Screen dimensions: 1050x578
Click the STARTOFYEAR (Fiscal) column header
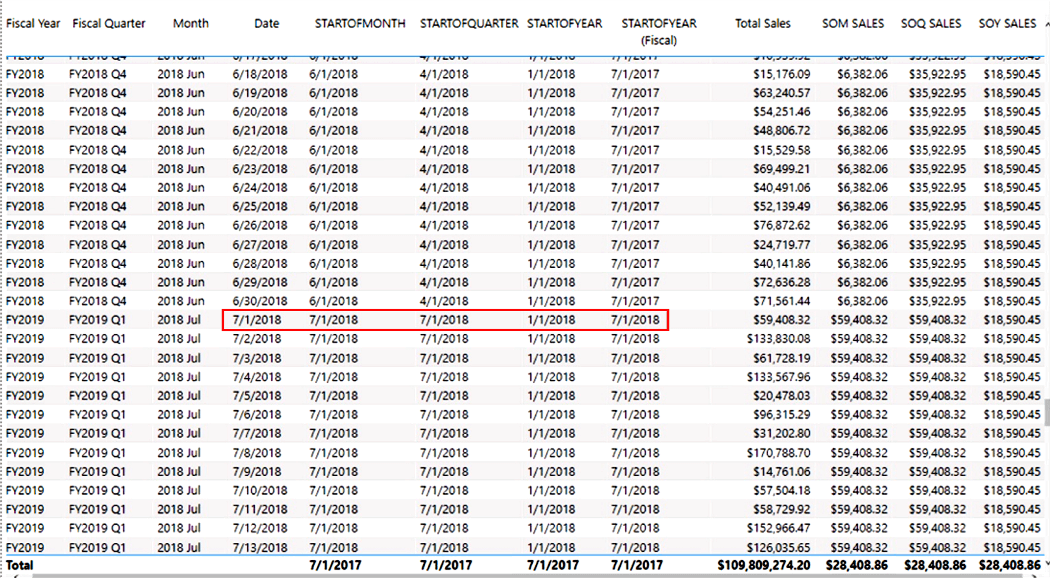pos(659,31)
